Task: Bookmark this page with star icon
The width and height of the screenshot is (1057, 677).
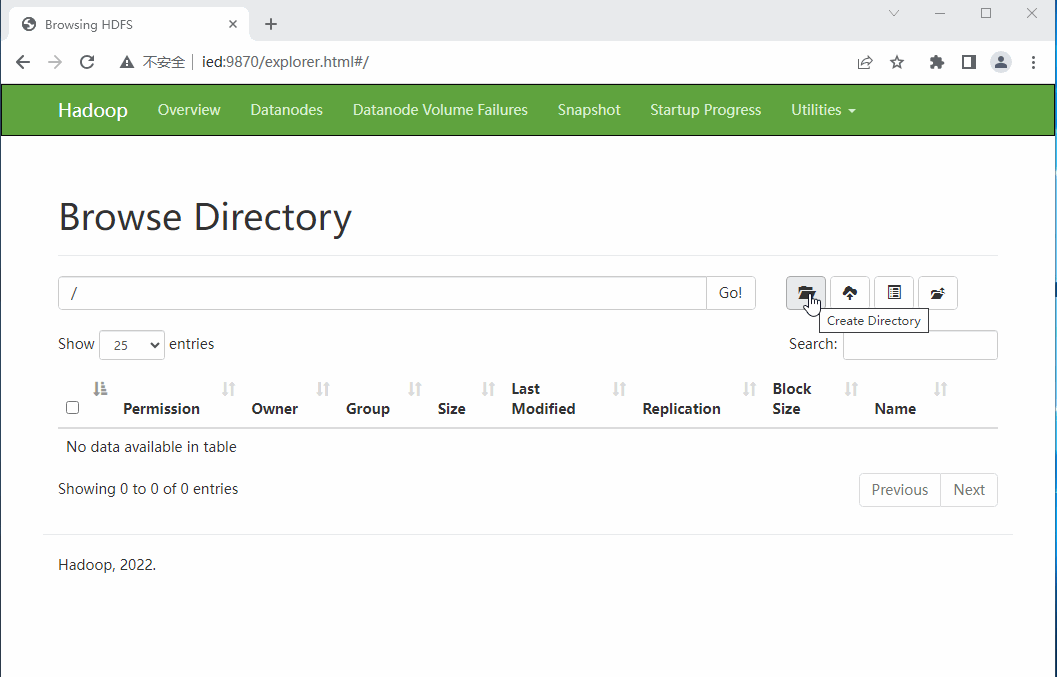Action: point(897,62)
